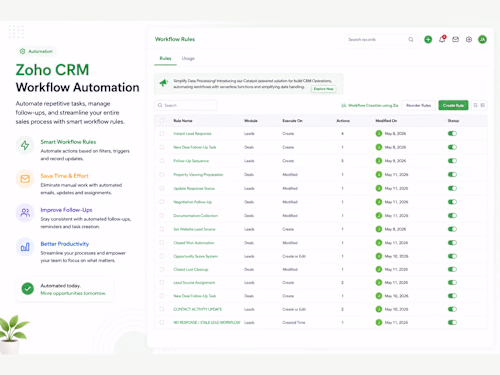Disable the No Response Stale Lead Workflow rule
Image resolution: width=500 pixels, height=375 pixels.
(452, 322)
